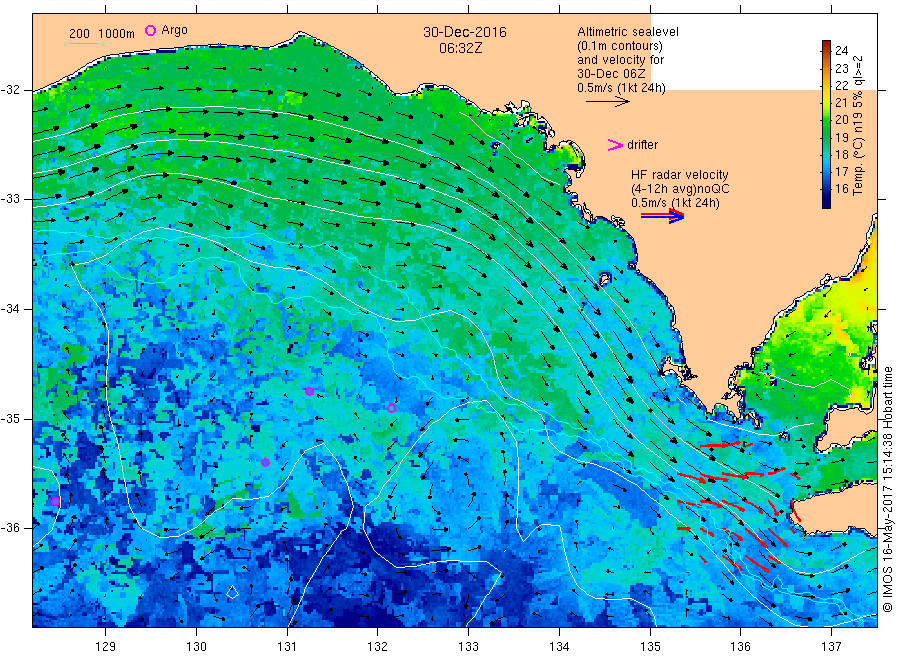Select the Argo float marker near 132.2E, 34.9S
The width and height of the screenshot is (900, 660).
coord(391,409)
